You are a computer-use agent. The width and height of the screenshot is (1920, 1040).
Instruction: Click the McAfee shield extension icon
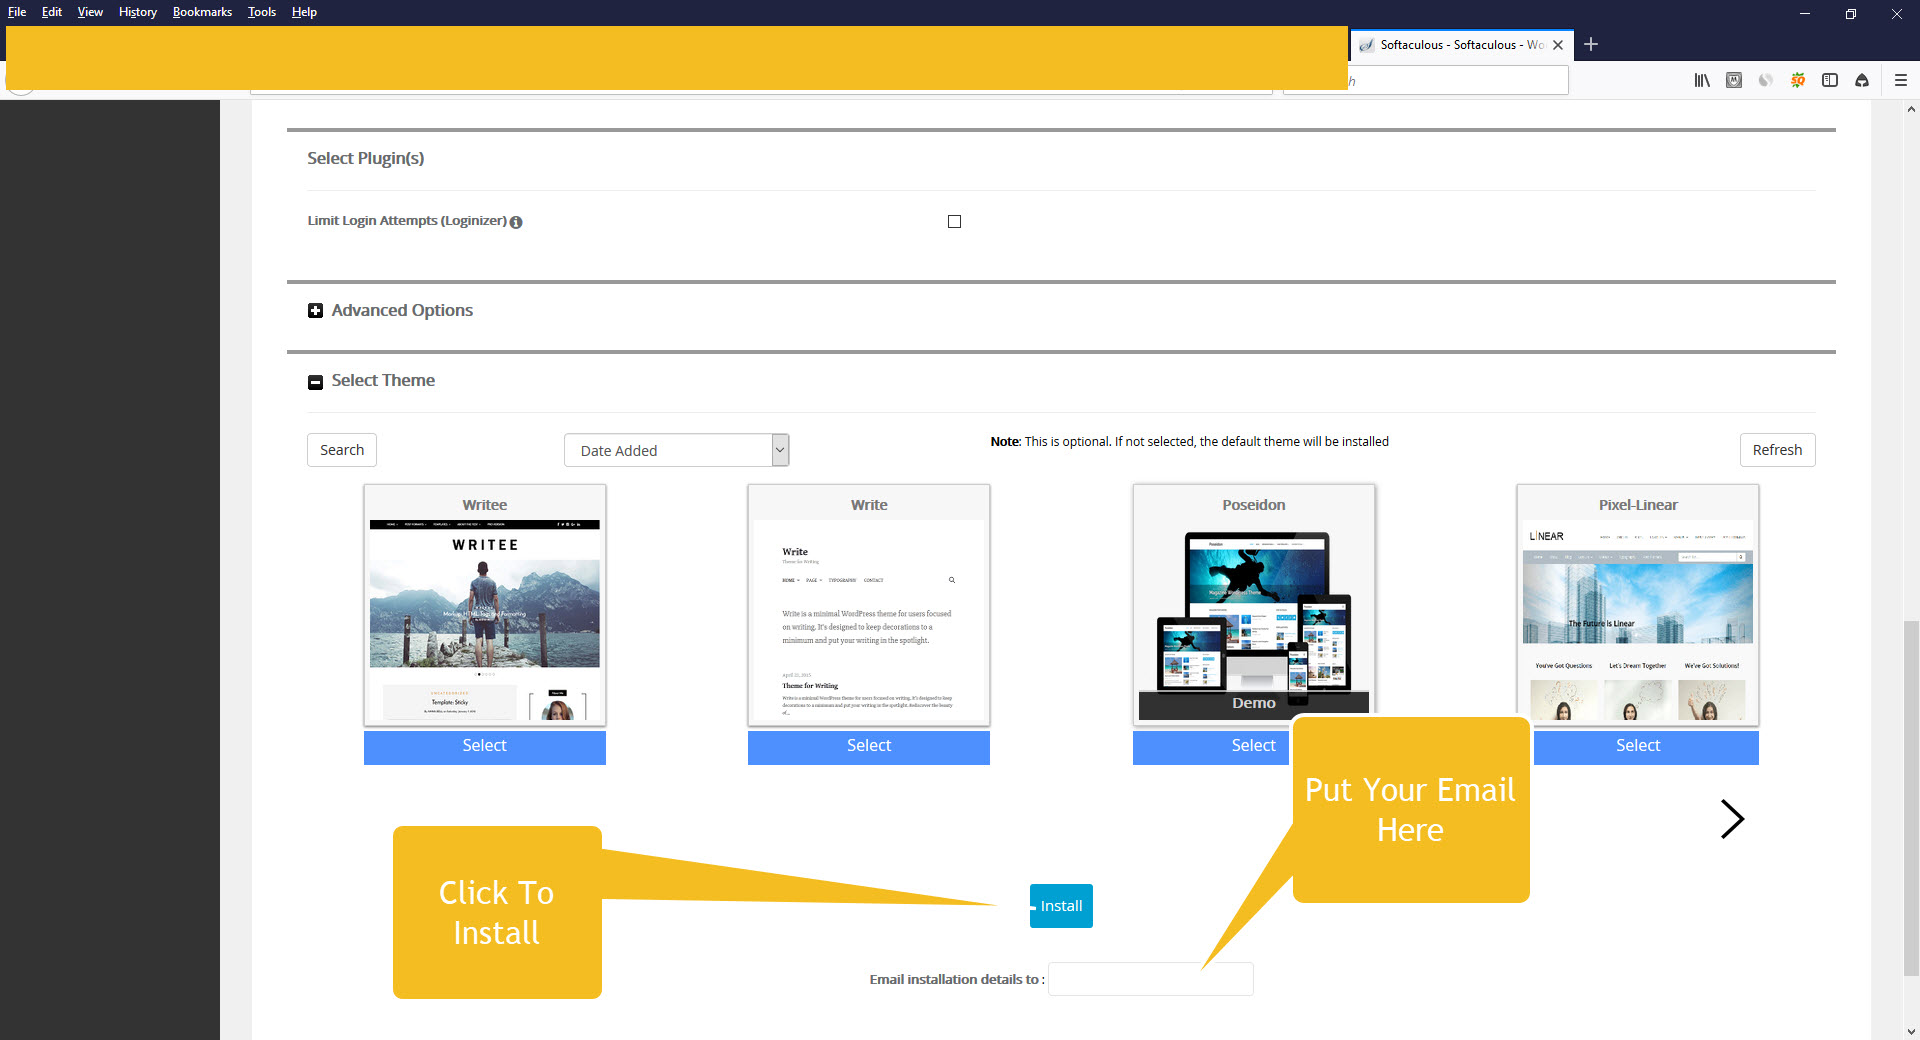pos(1734,81)
